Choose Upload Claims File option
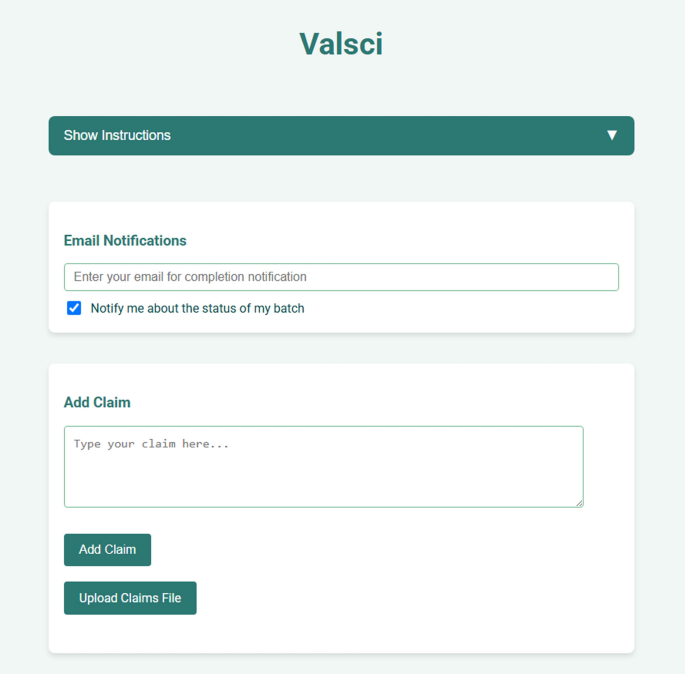 click(x=130, y=598)
